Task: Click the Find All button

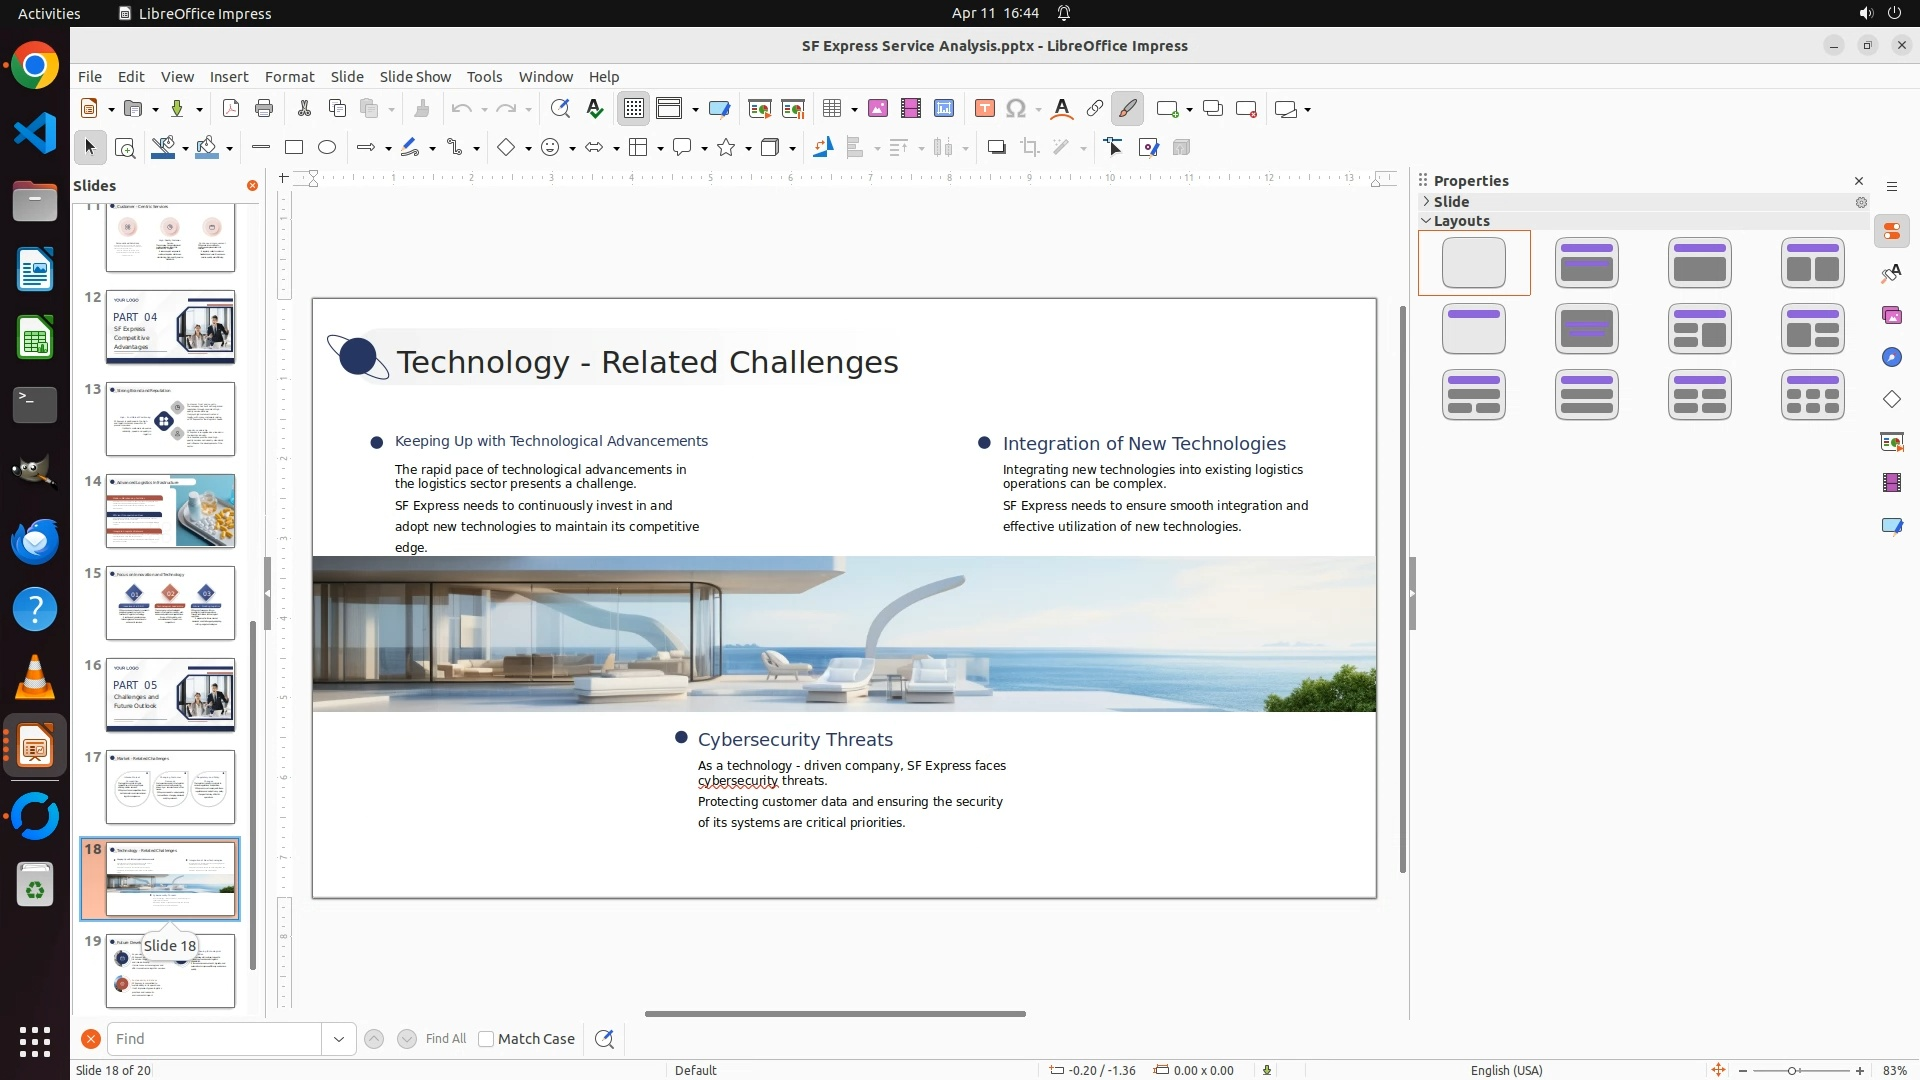Action: pos(445,1039)
